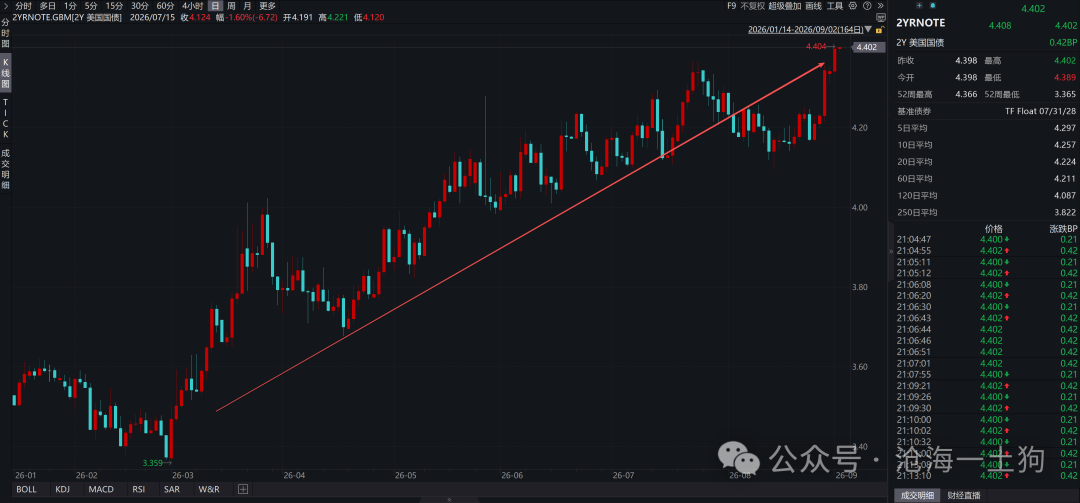This screenshot has height=503, width=1080.
Task: Open the date range dropdown triangle
Action: click(x=868, y=30)
